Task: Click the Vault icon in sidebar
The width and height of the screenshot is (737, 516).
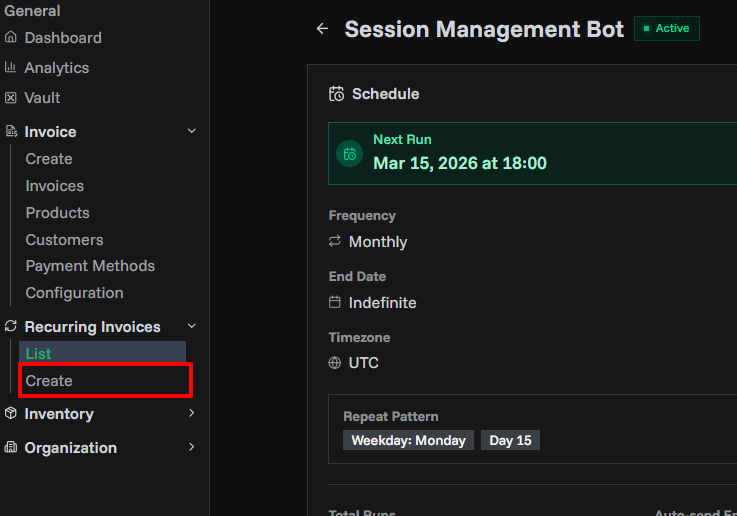Action: pos(11,98)
